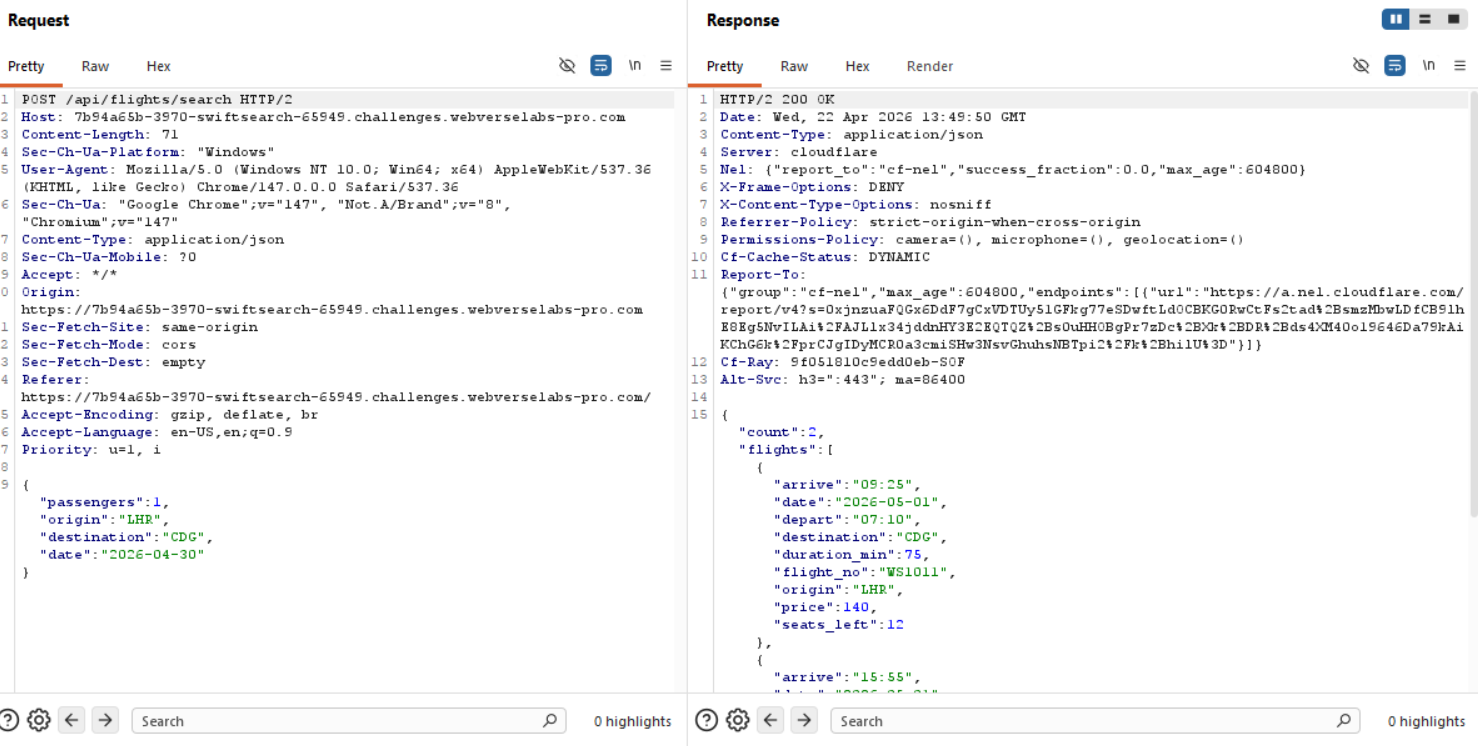Switch to the Raw tab in Request

(x=95, y=66)
